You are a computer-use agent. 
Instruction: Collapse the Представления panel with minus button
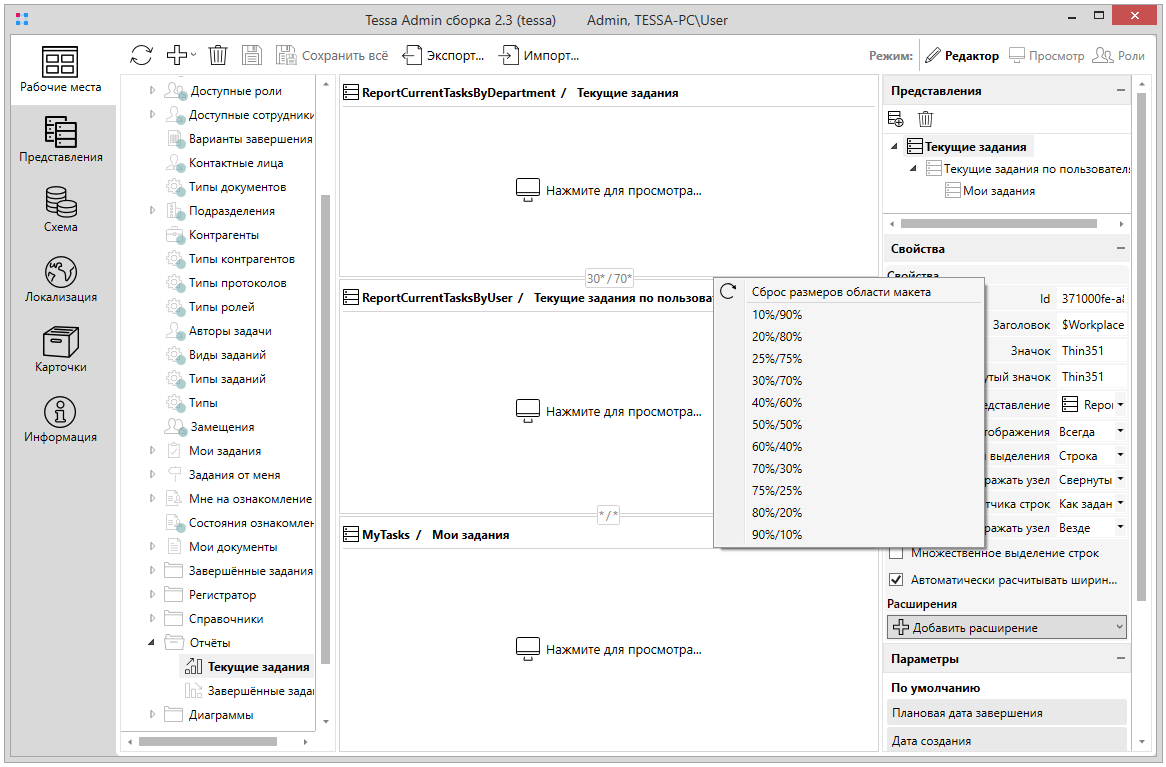(x=1121, y=91)
